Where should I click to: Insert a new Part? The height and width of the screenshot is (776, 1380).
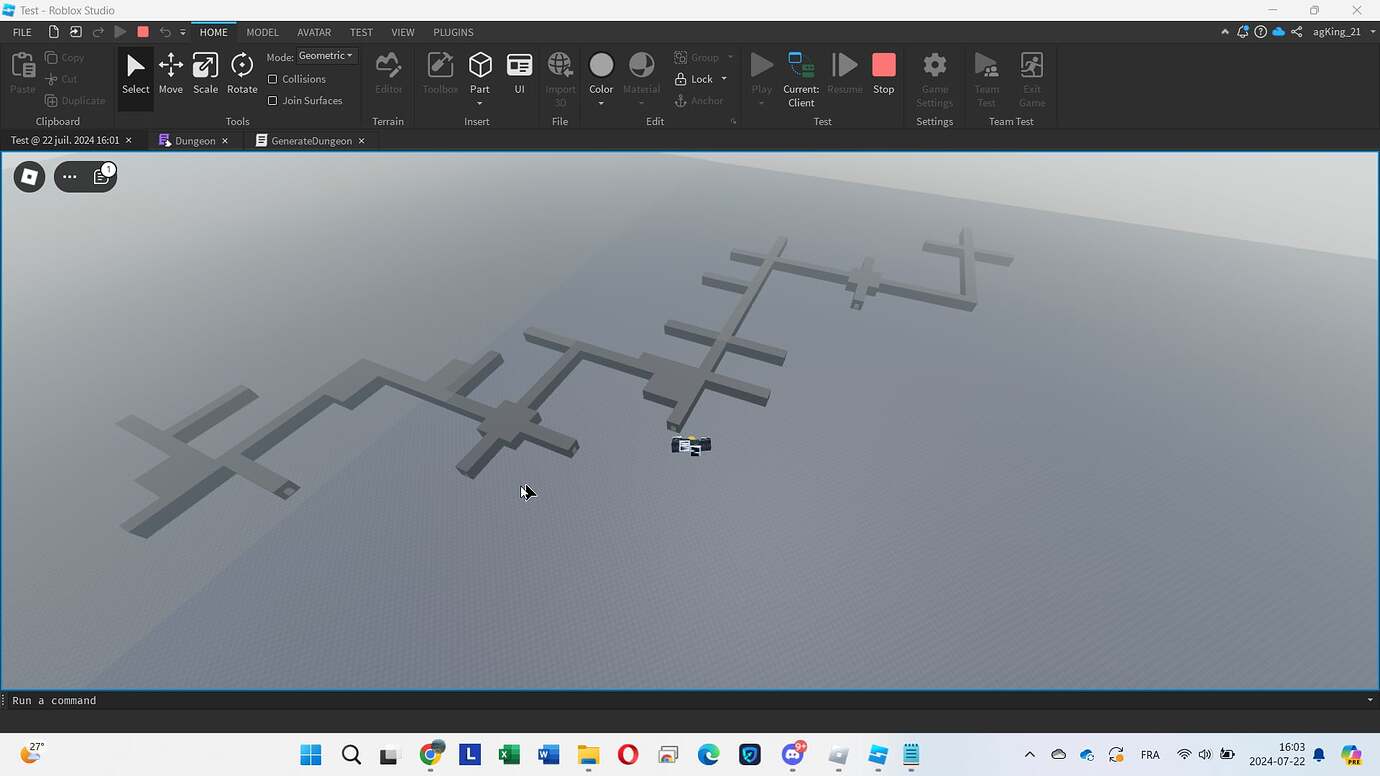pyautogui.click(x=480, y=68)
